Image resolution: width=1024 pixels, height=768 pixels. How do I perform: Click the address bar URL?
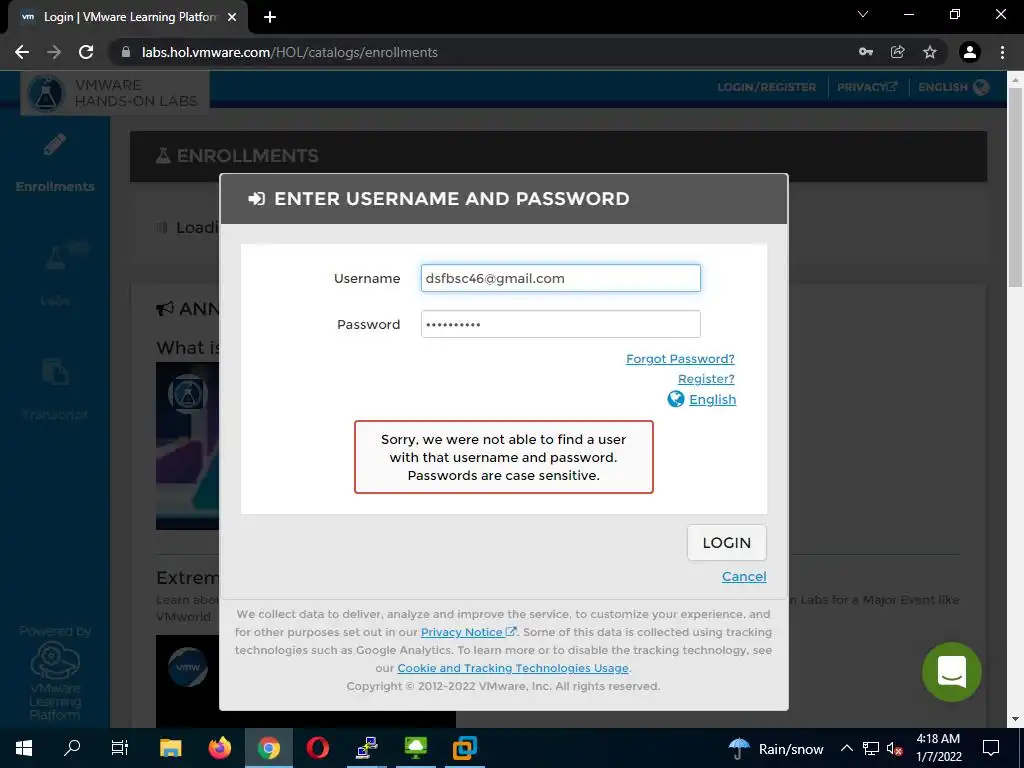(x=290, y=52)
